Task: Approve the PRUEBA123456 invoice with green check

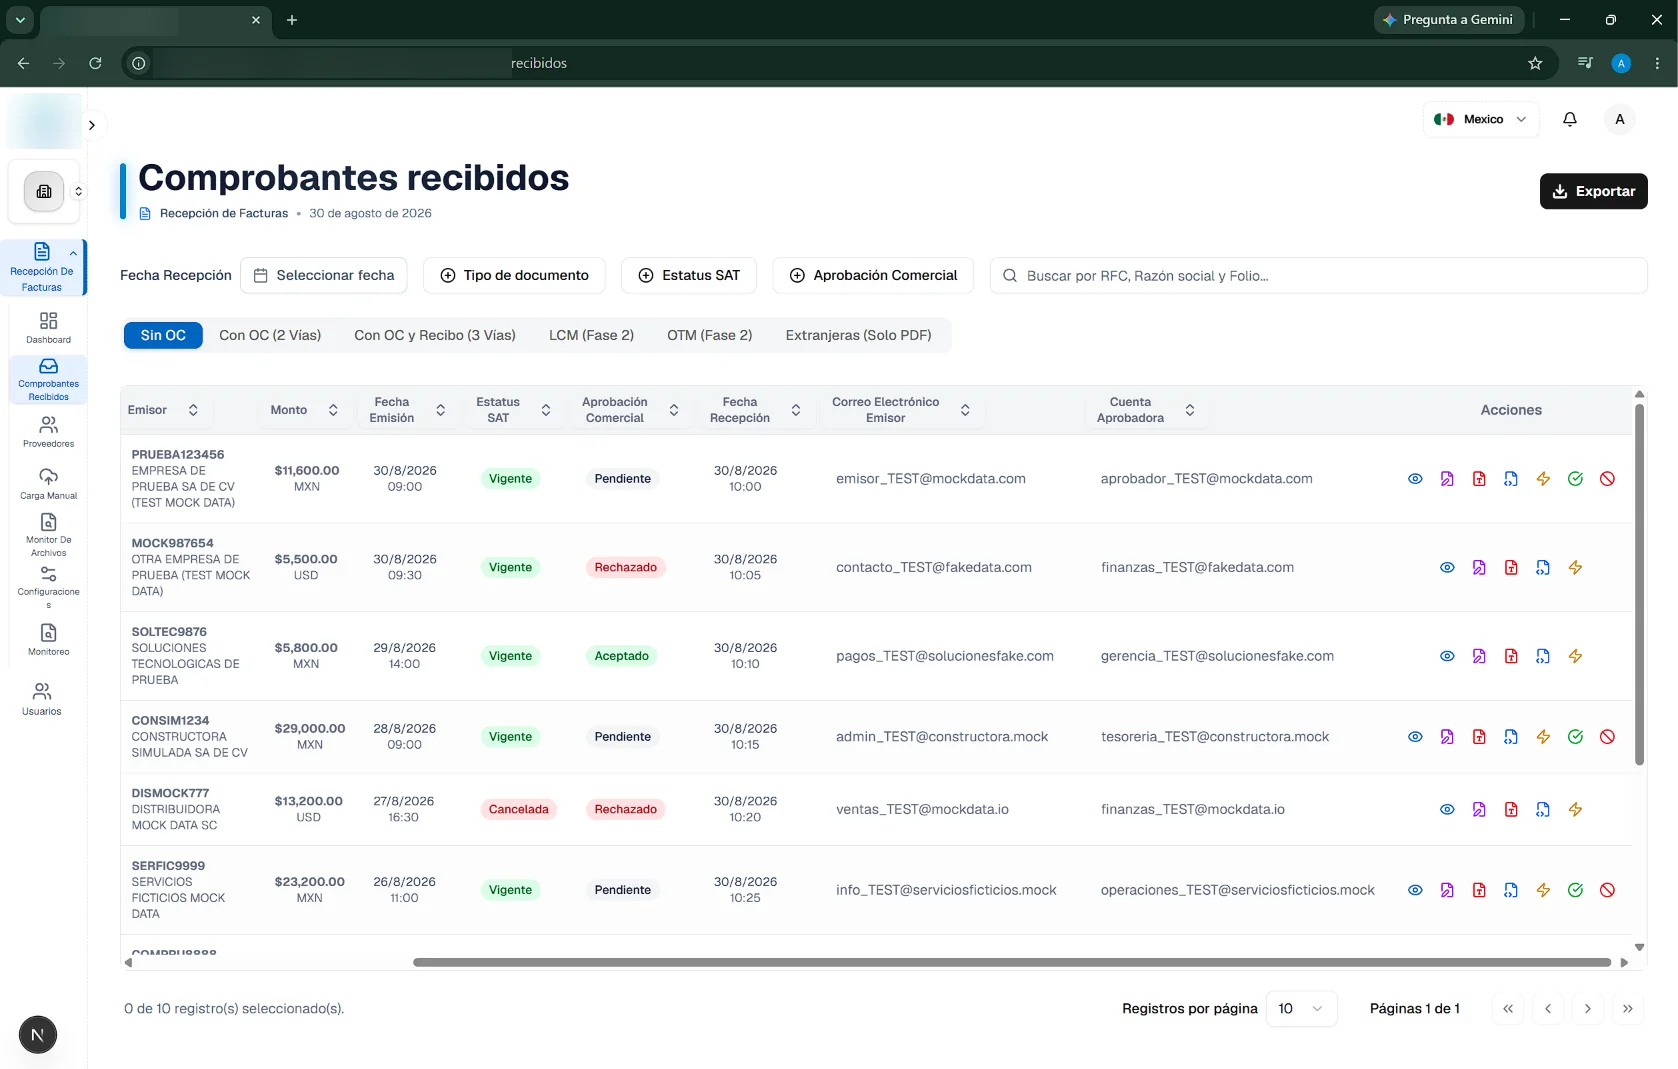Action: click(1575, 479)
